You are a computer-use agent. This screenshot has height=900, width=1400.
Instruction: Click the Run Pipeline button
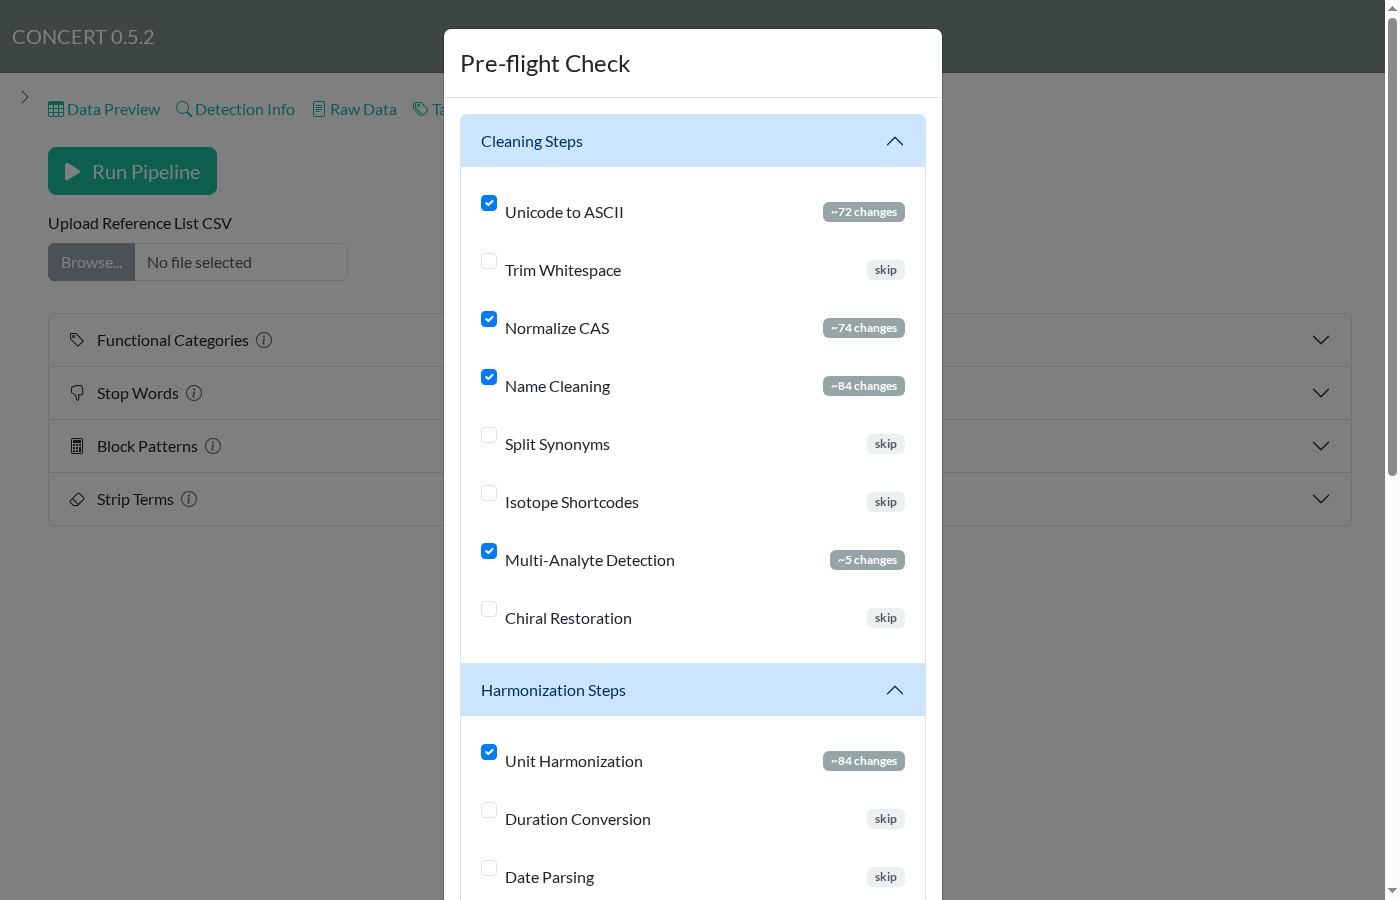pyautogui.click(x=132, y=171)
